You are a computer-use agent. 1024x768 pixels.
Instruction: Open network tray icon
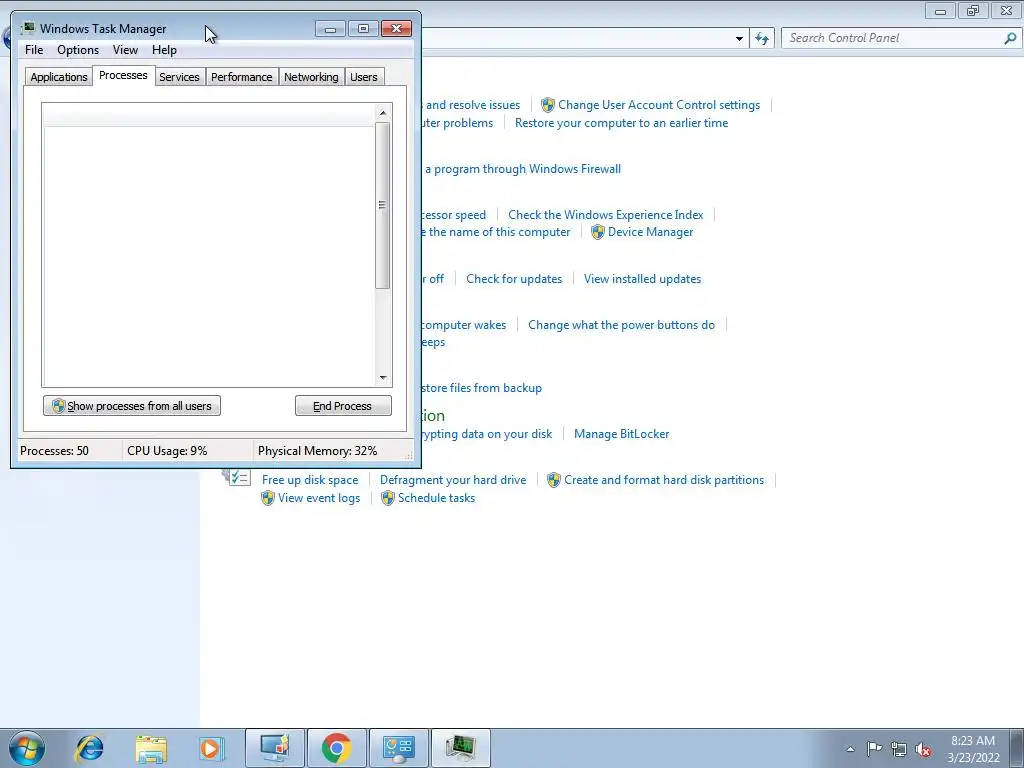click(899, 749)
